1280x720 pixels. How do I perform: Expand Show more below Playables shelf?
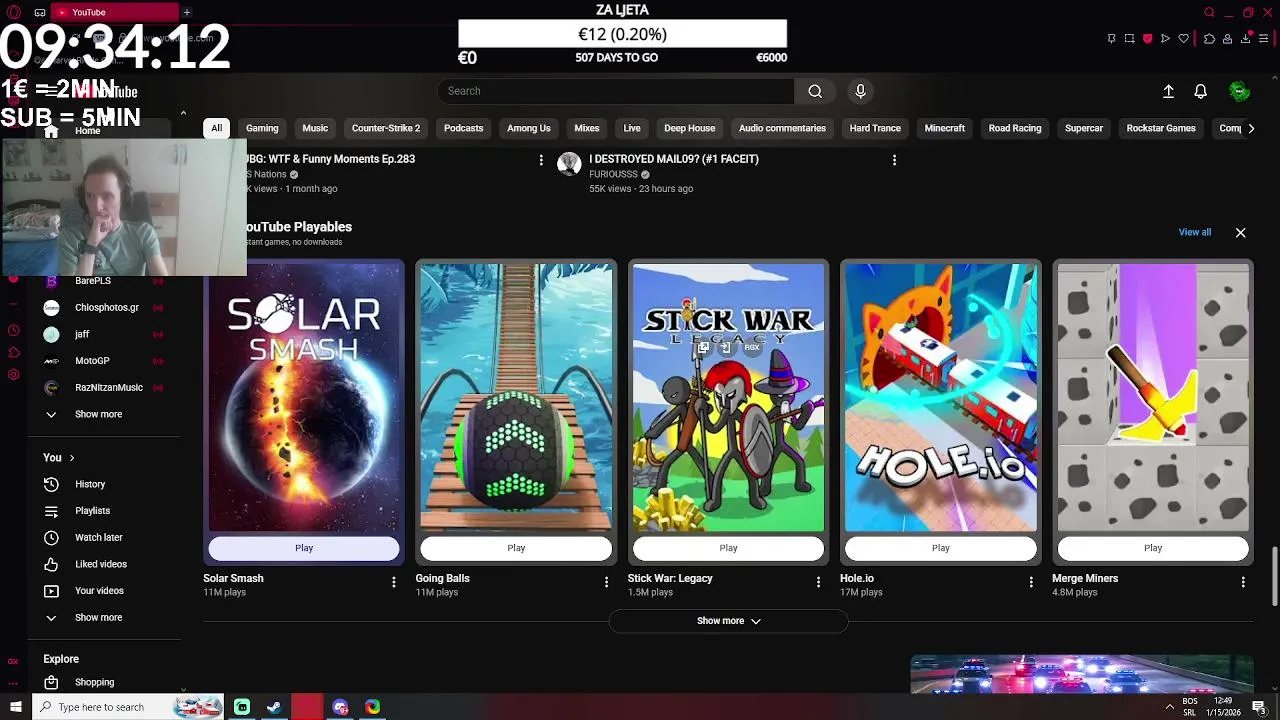tap(728, 621)
